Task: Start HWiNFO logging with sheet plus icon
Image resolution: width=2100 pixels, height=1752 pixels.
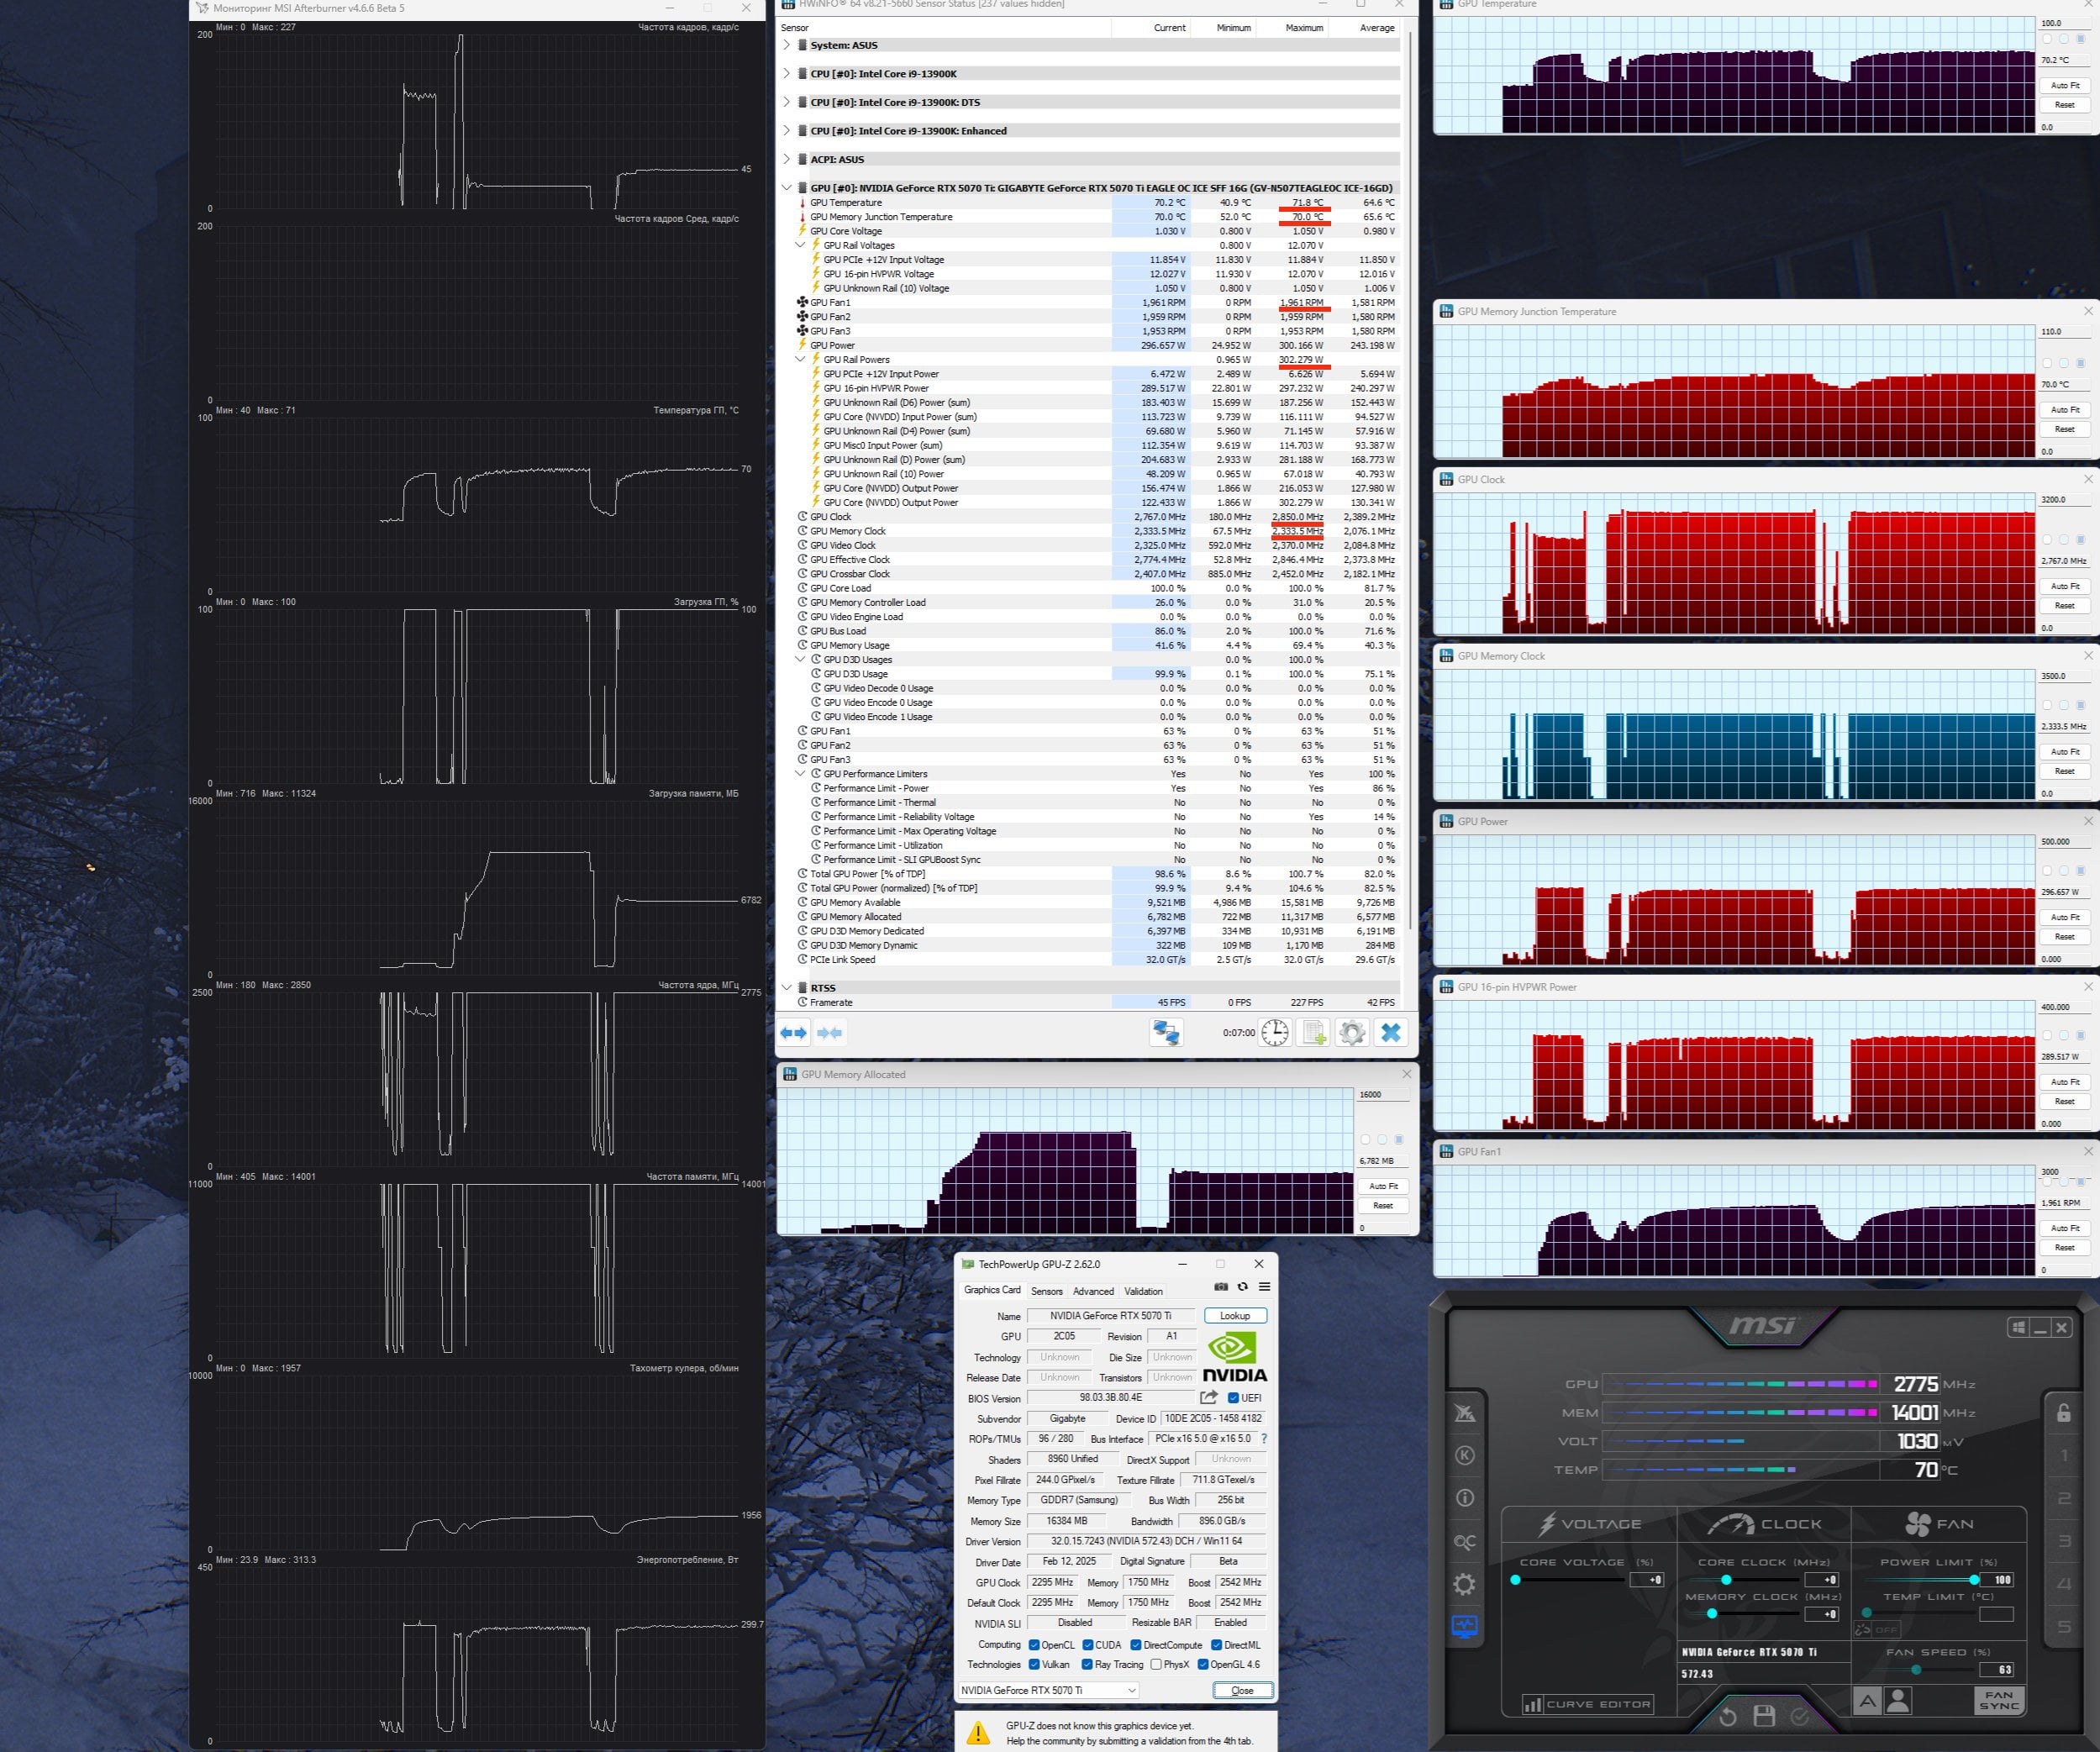Action: (x=1313, y=1033)
